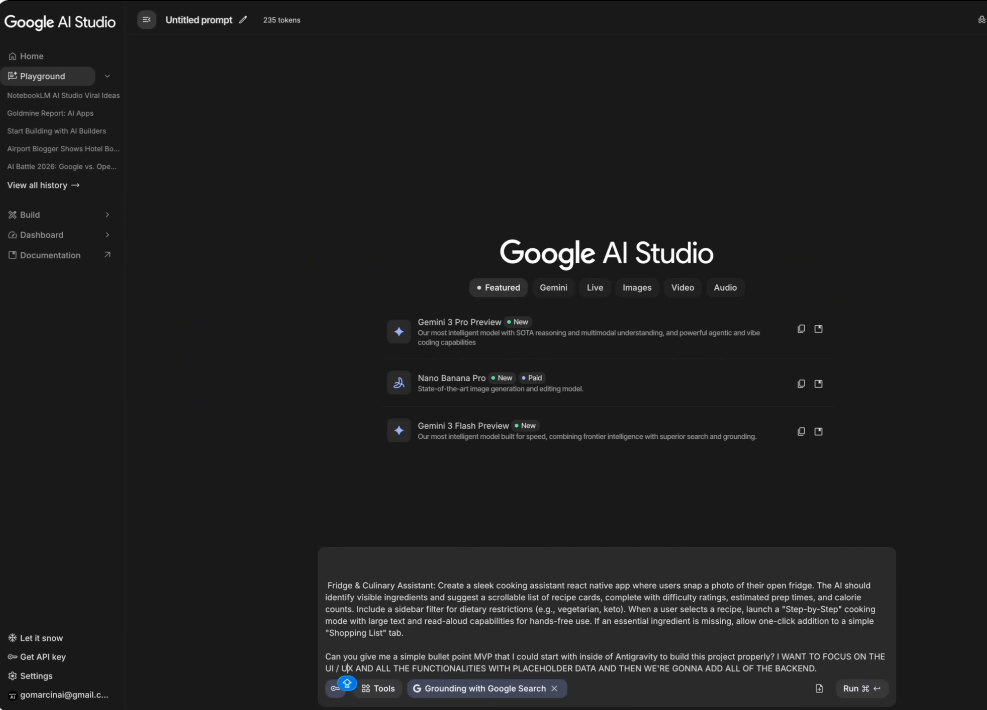This screenshot has width=987, height=710.
Task: Open the Google AI Studio logo link
Action: click(x=60, y=22)
